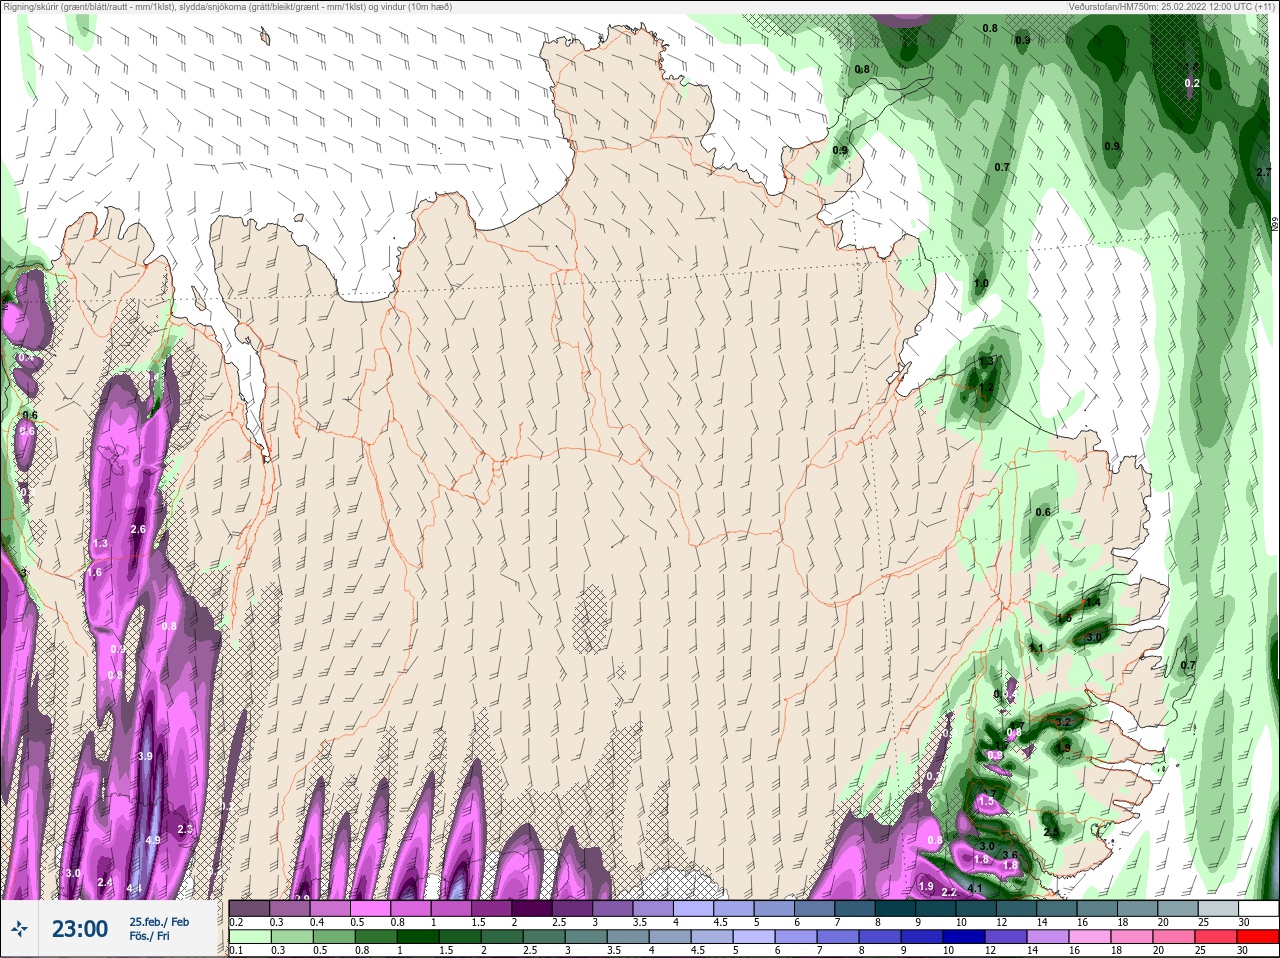Click the 2.3 precipitation value on the map
Screen dimensions: 1280x958
pos(184,829)
